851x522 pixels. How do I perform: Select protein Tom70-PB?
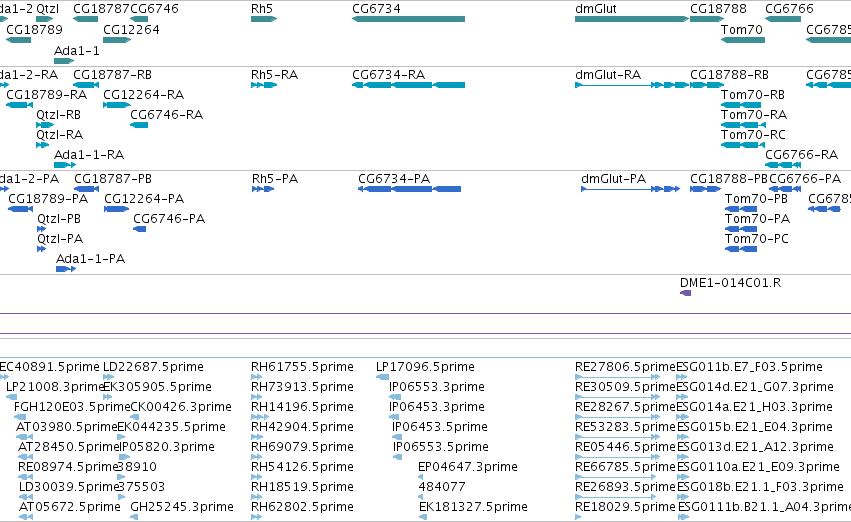756,199
